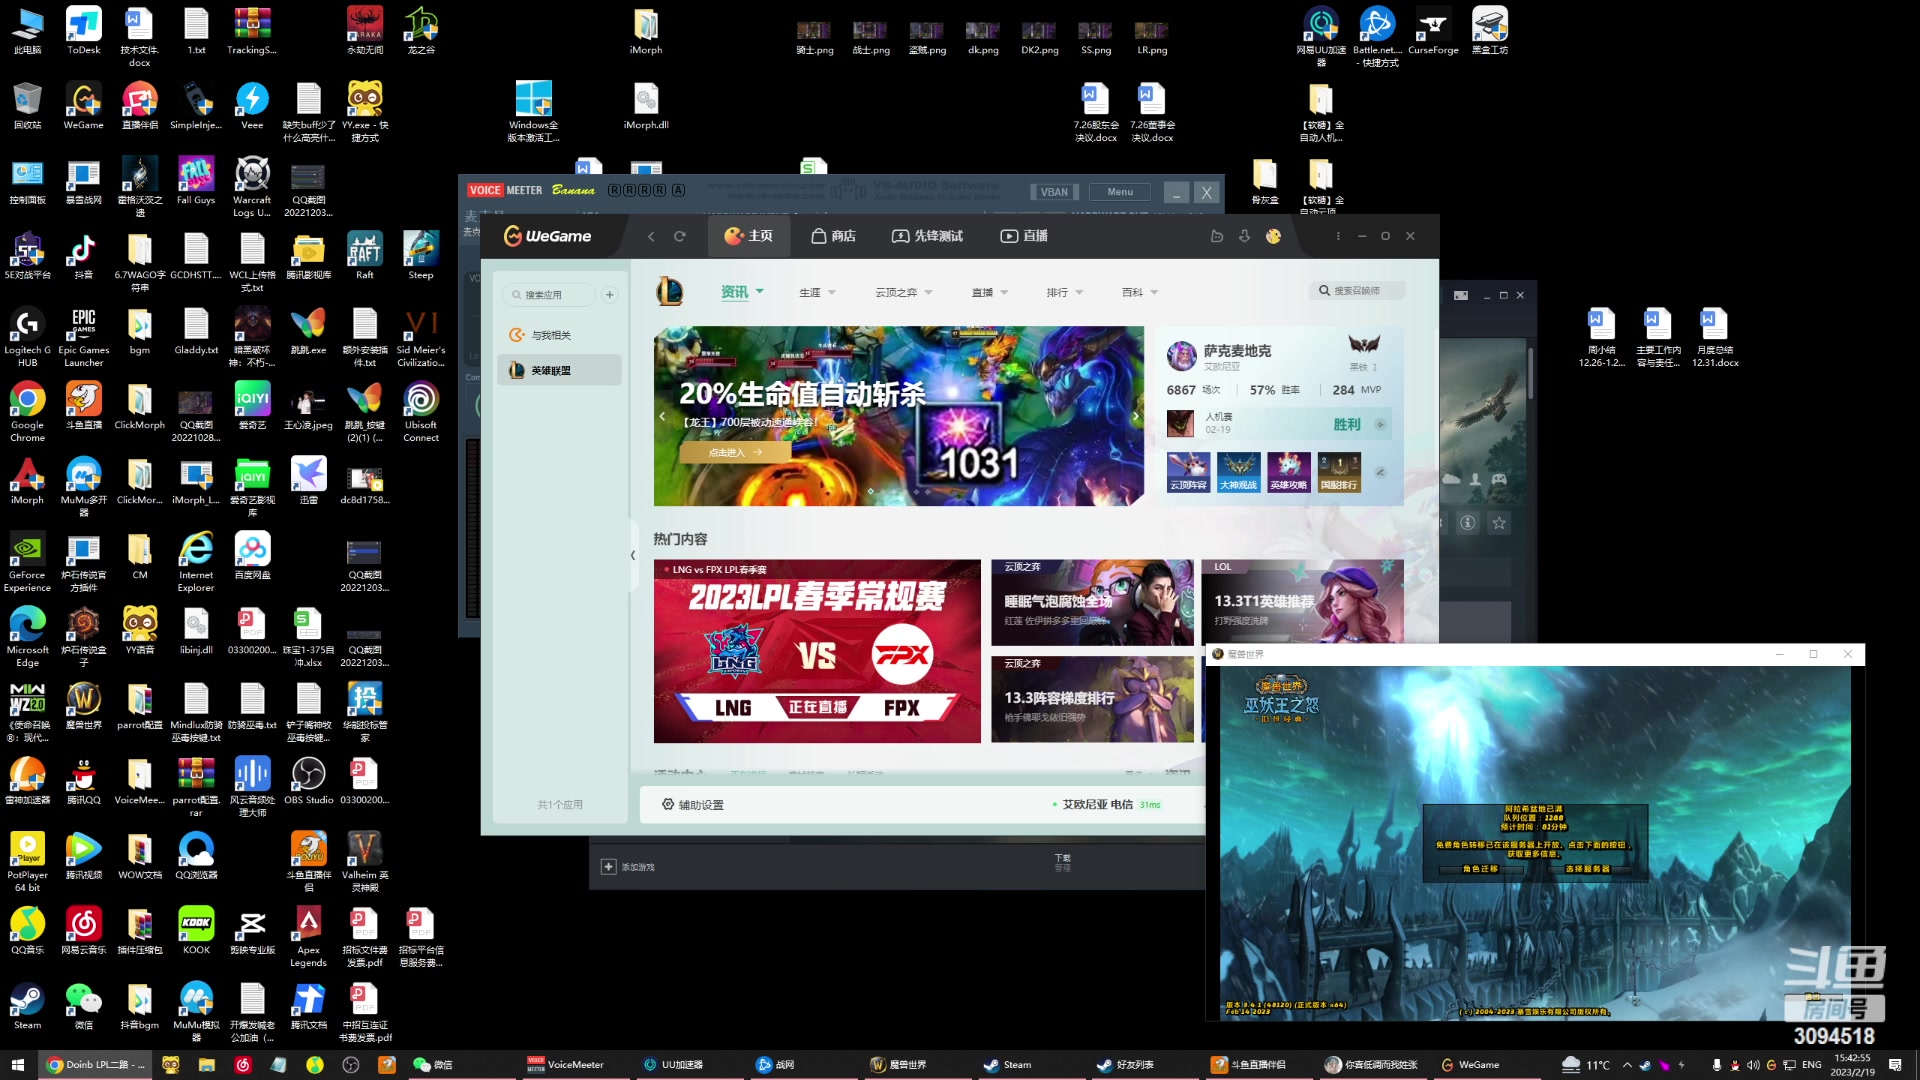Open the 13.3阵容梯度排行 article card
This screenshot has height=1080, width=1920.
point(1092,699)
